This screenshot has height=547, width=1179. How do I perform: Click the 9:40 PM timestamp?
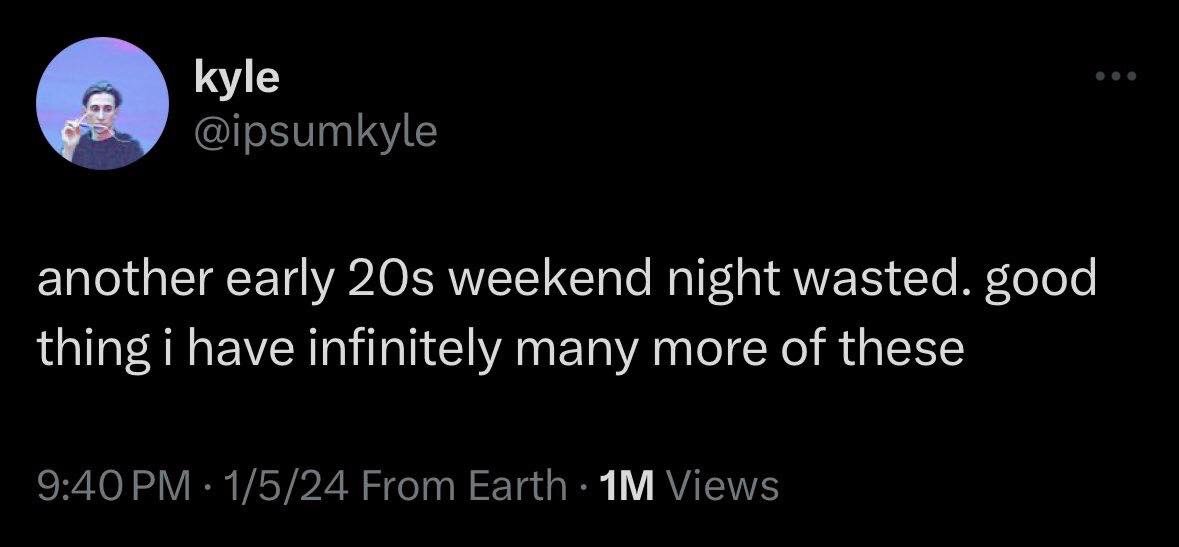coord(113,486)
